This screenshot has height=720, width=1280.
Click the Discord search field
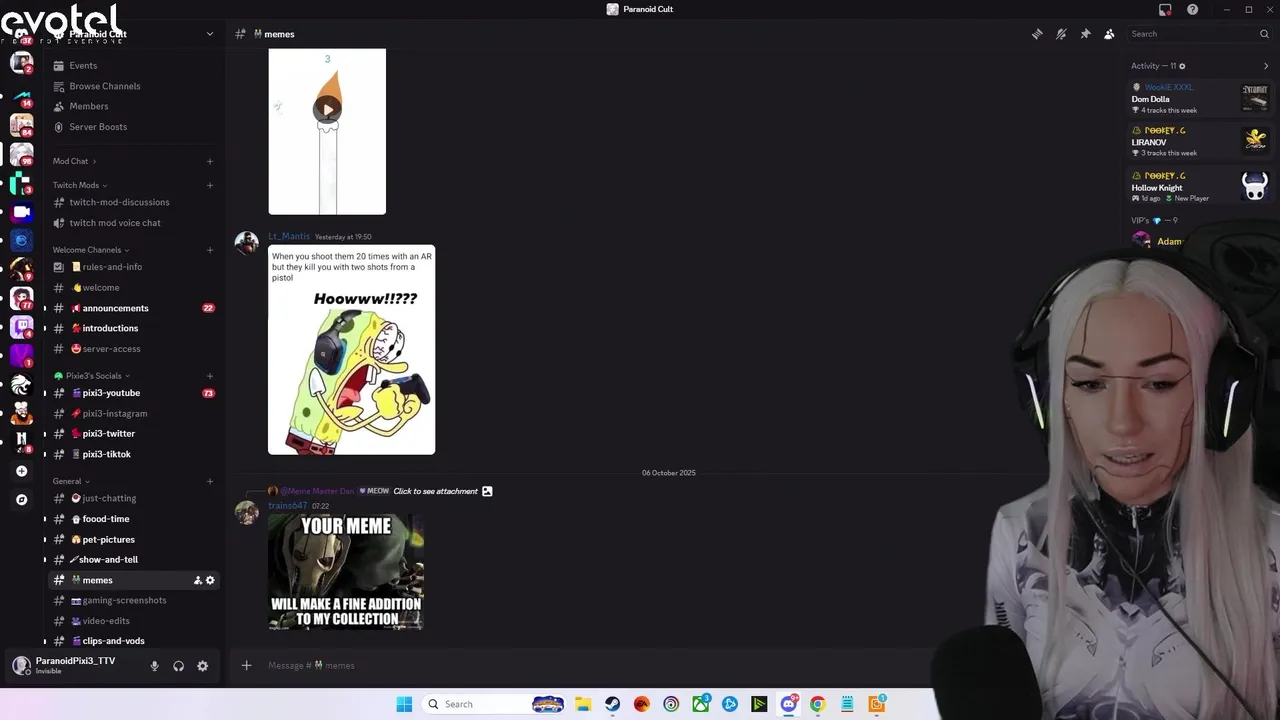tap(1199, 34)
